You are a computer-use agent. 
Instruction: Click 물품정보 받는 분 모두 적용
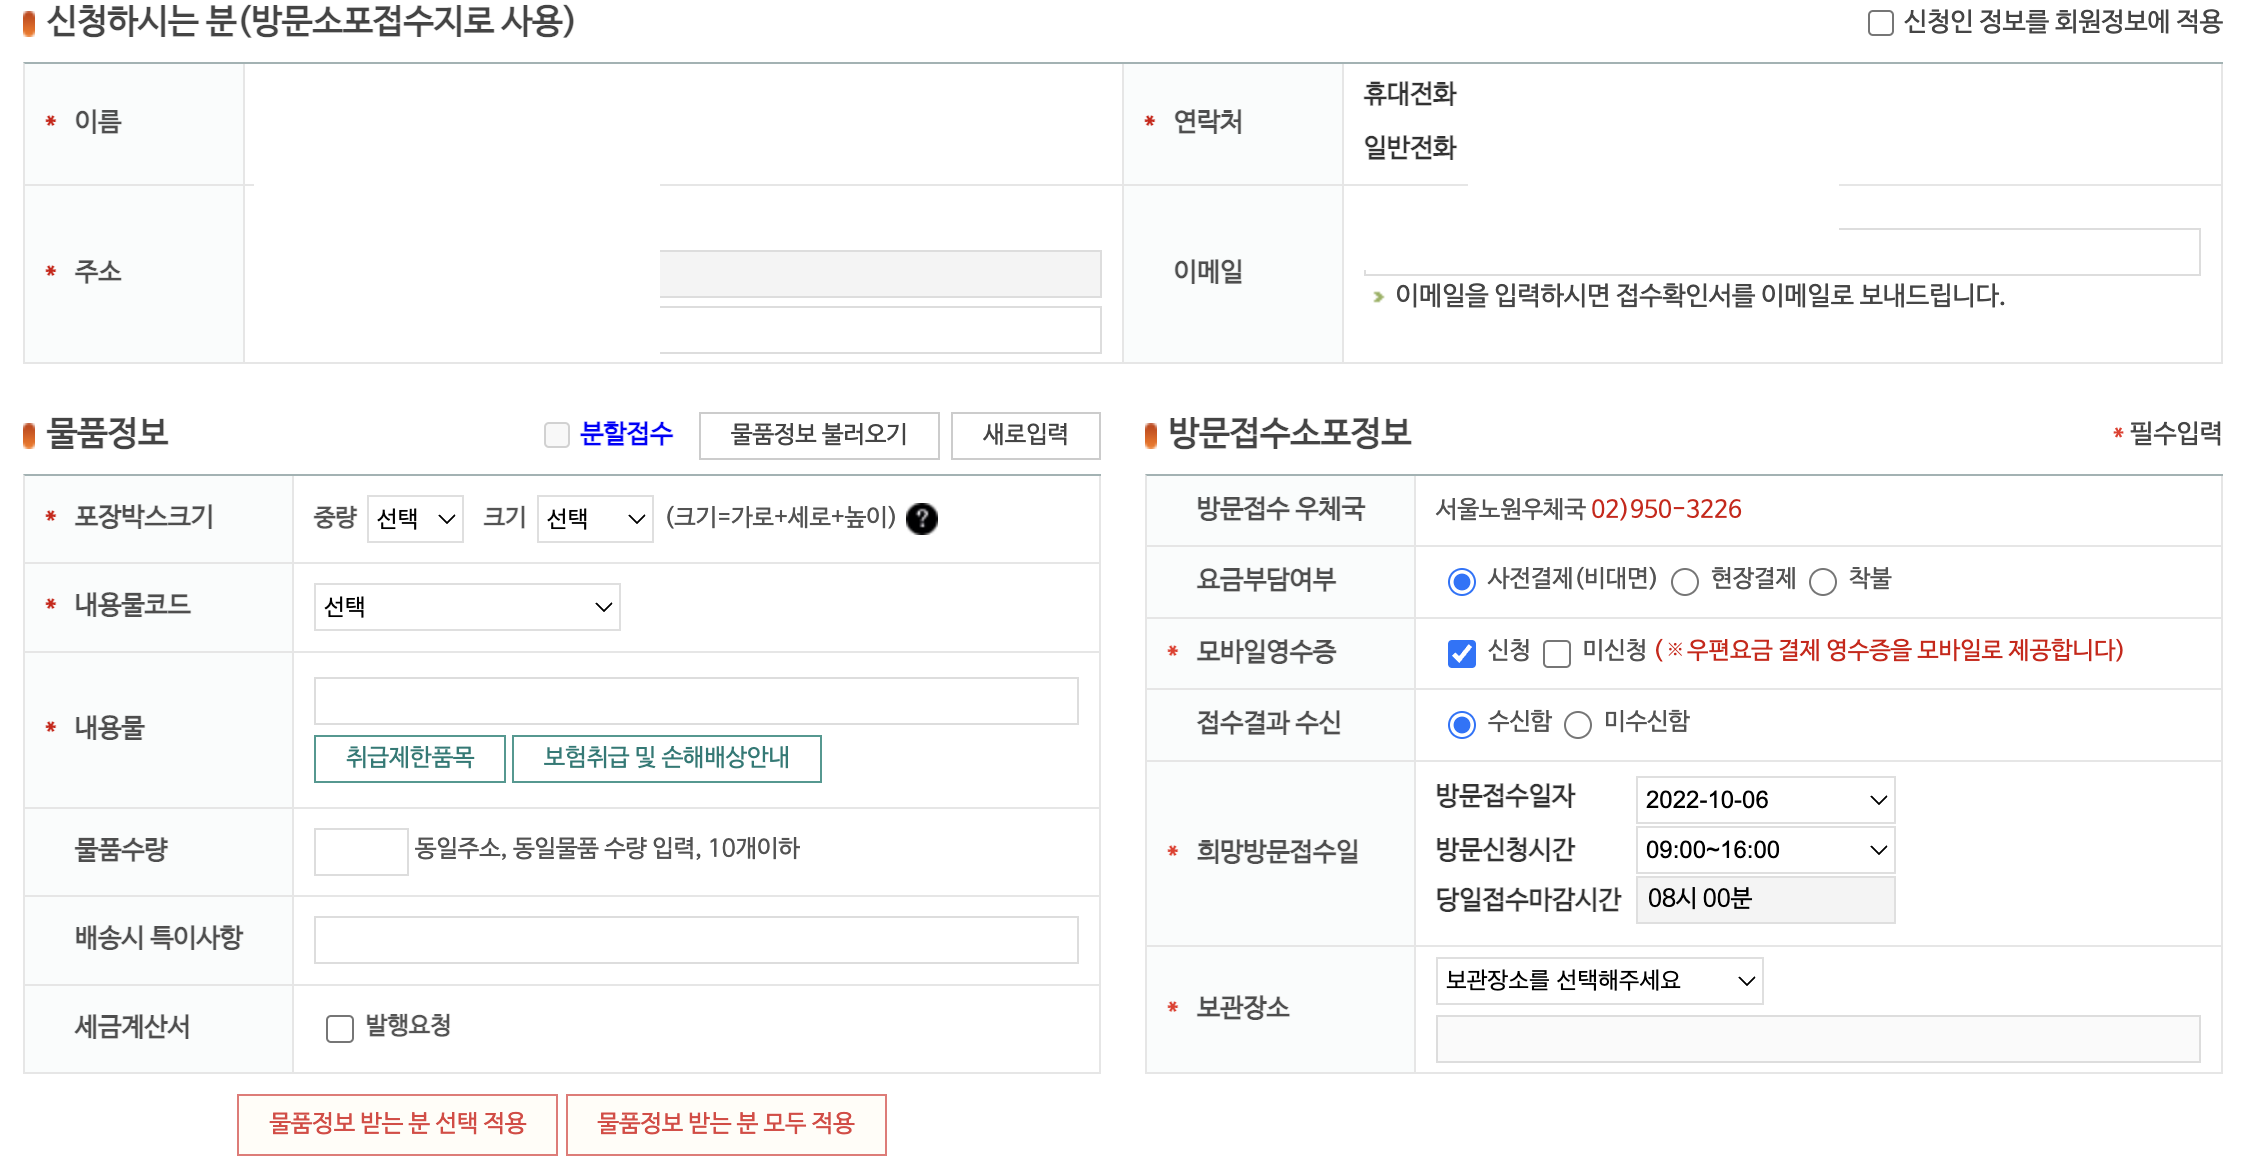coord(726,1124)
